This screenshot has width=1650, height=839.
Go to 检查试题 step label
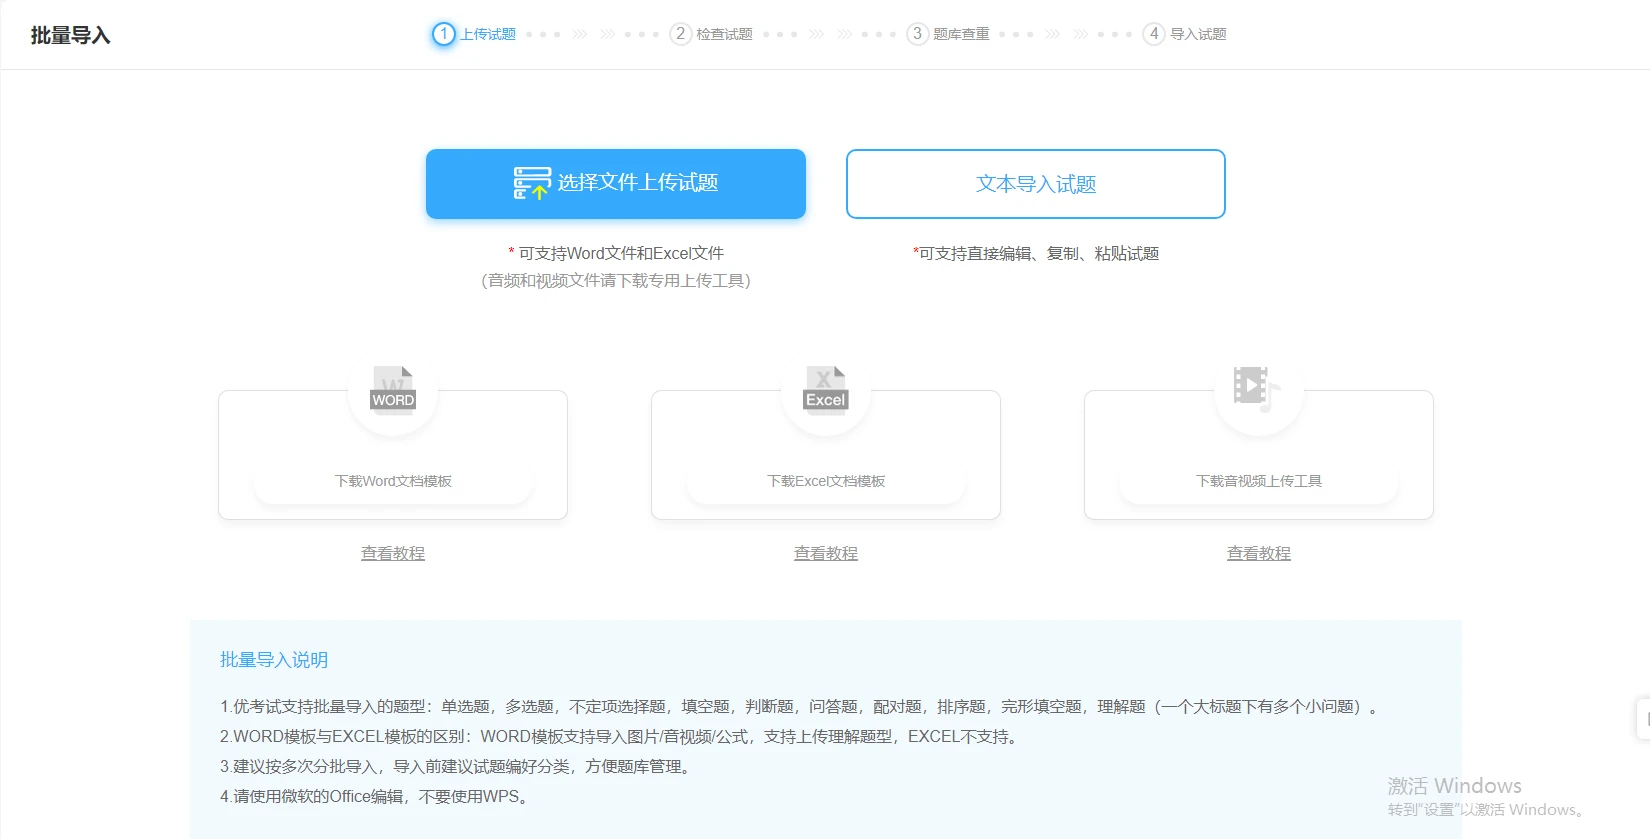(725, 34)
